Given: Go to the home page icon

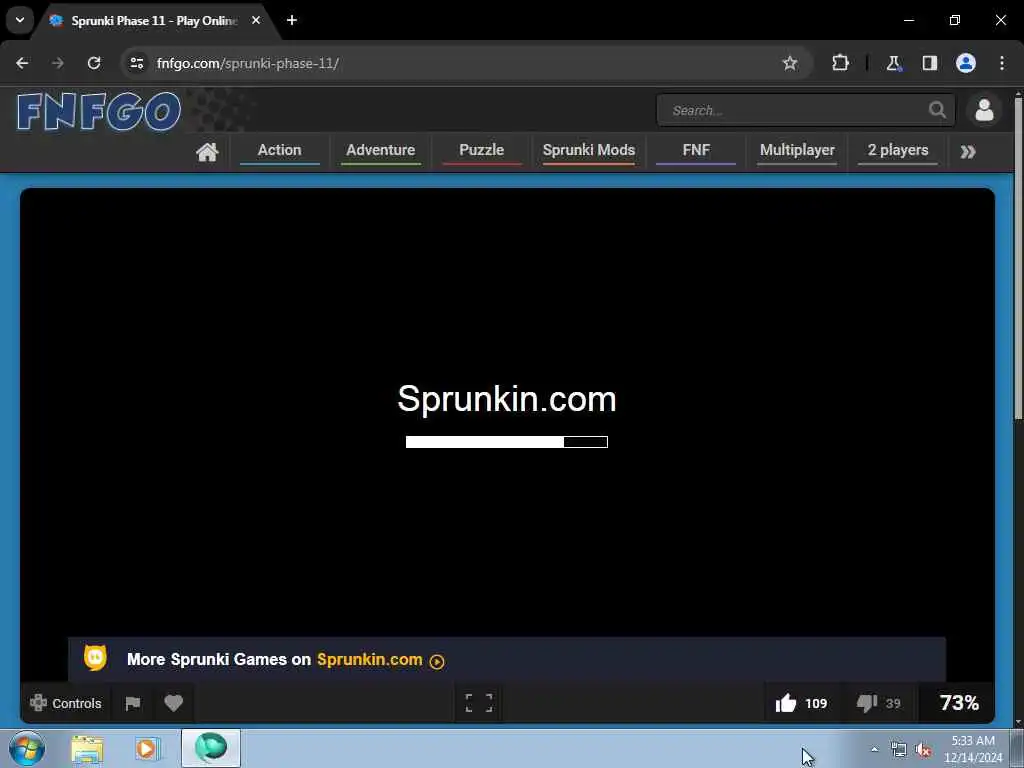Looking at the screenshot, I should [207, 152].
